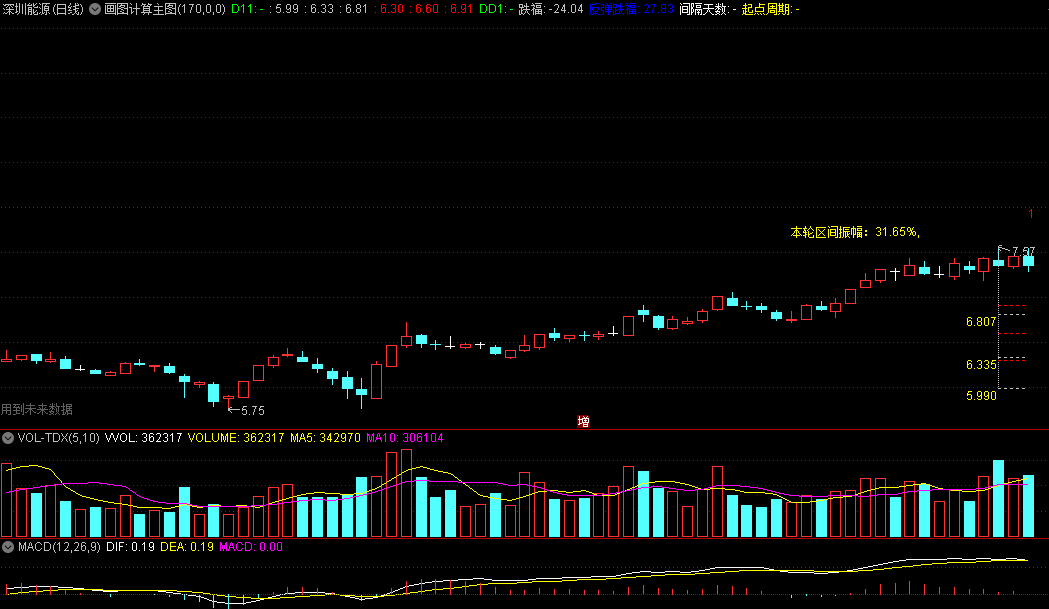Open the main chart indicator dropdown arrow

[x=95, y=9]
